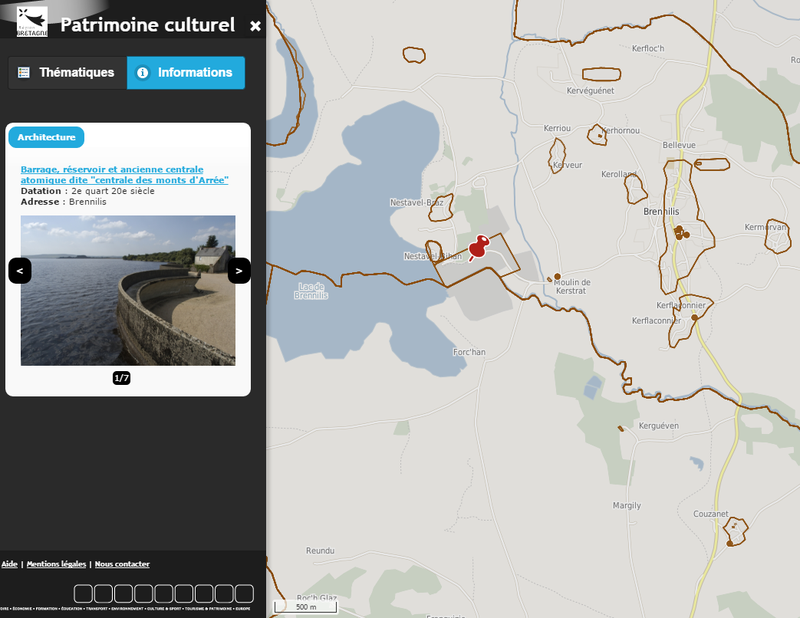Open the Mentions légales link

click(57, 564)
